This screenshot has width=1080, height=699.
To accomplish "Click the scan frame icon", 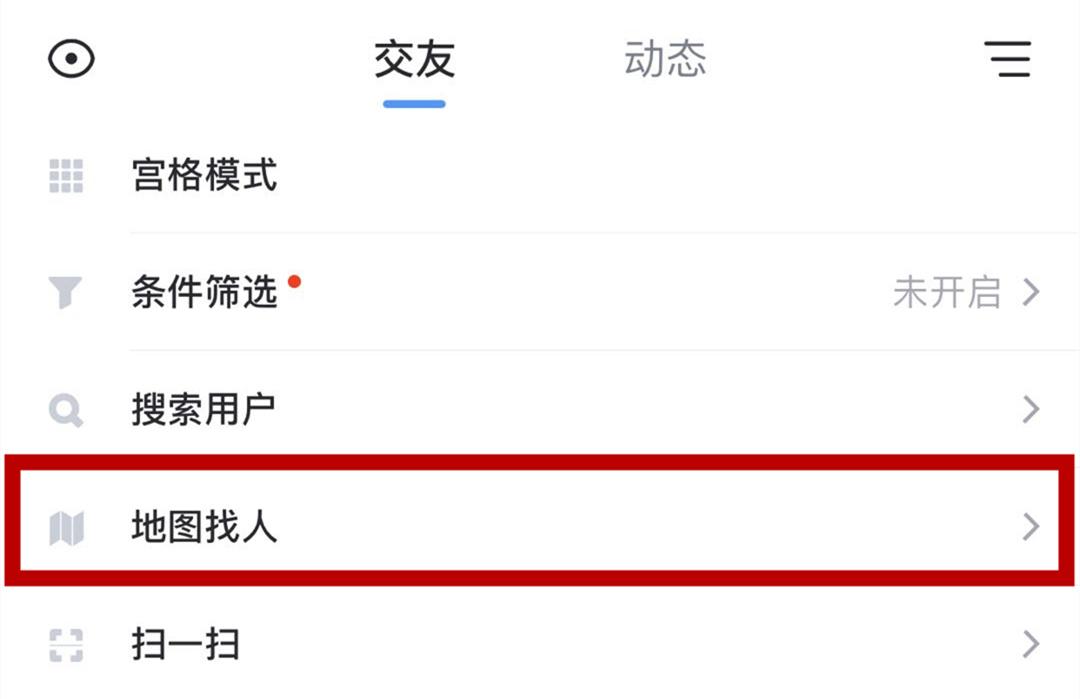I will tap(66, 644).
